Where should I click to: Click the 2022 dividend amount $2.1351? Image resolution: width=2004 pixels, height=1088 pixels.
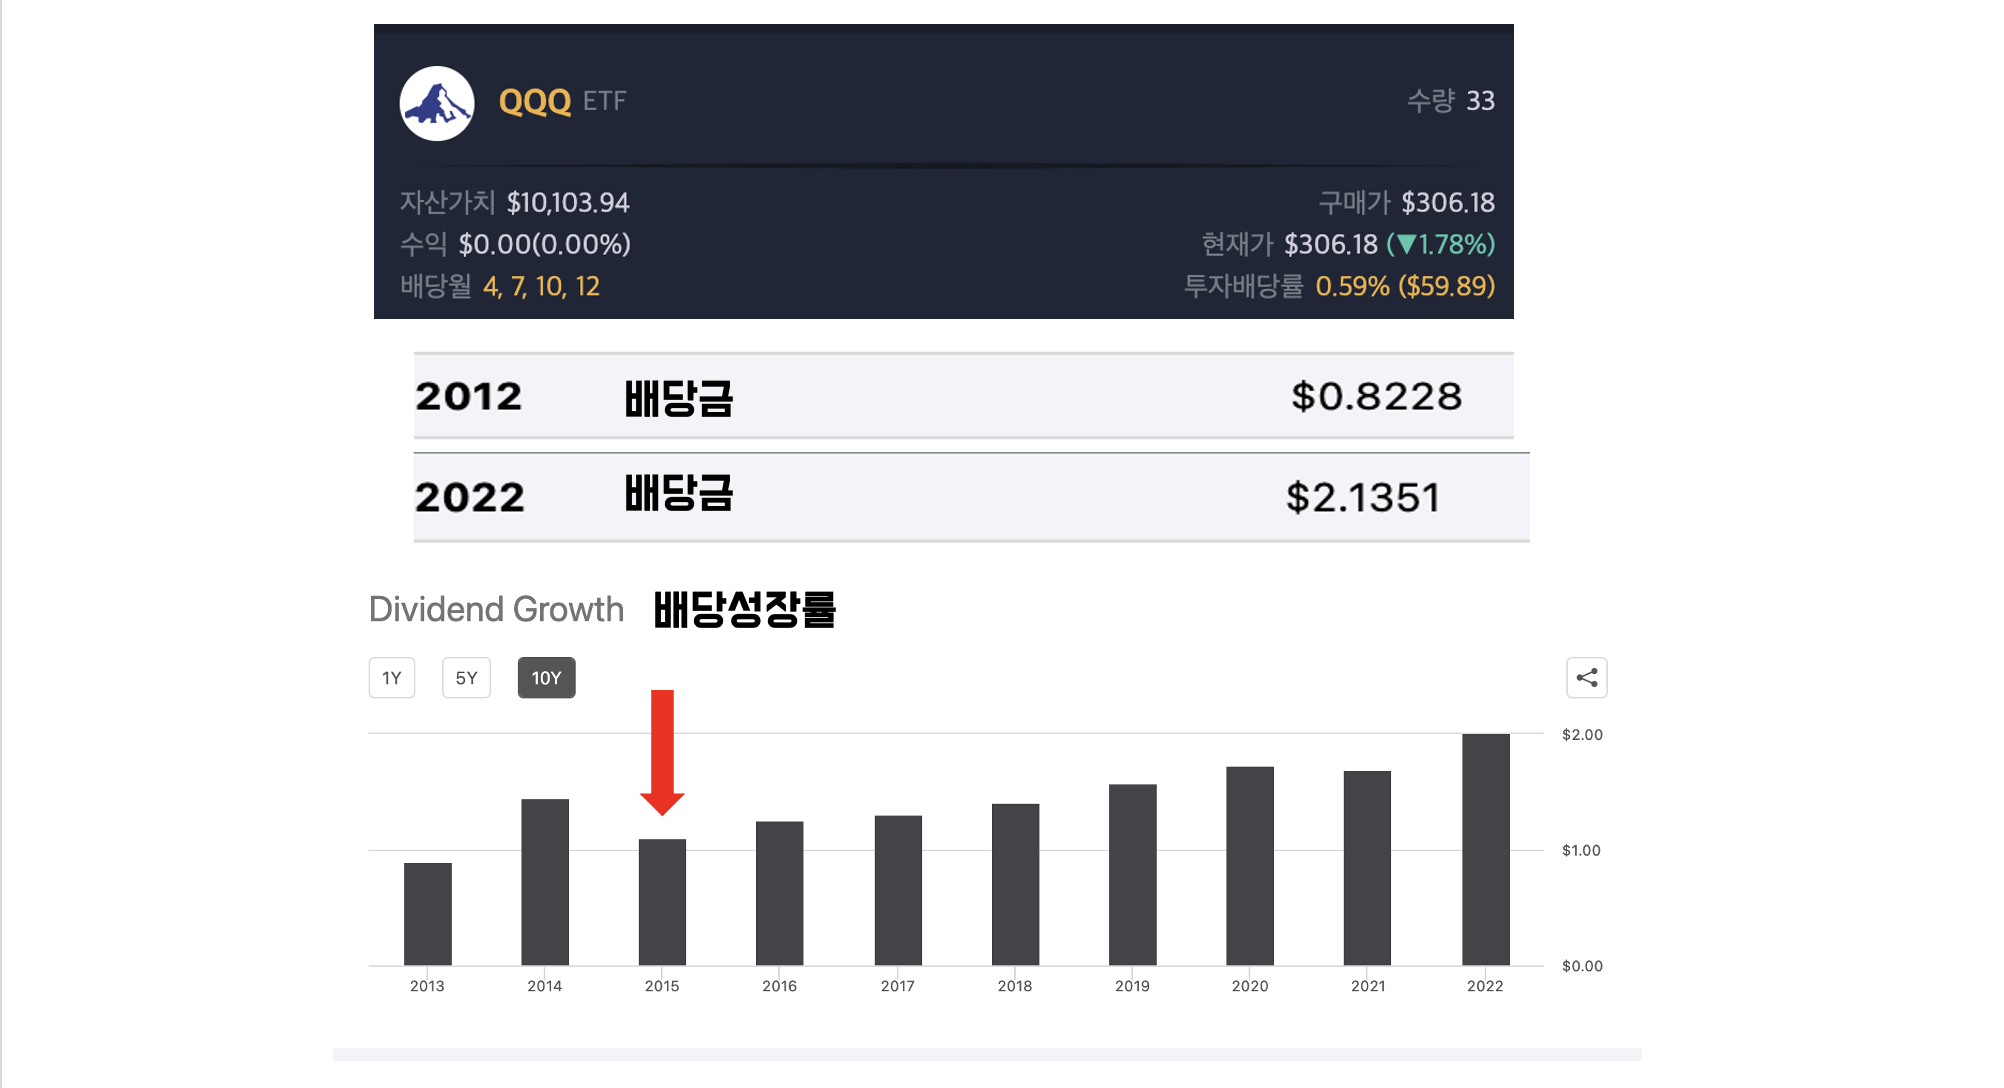(1363, 497)
